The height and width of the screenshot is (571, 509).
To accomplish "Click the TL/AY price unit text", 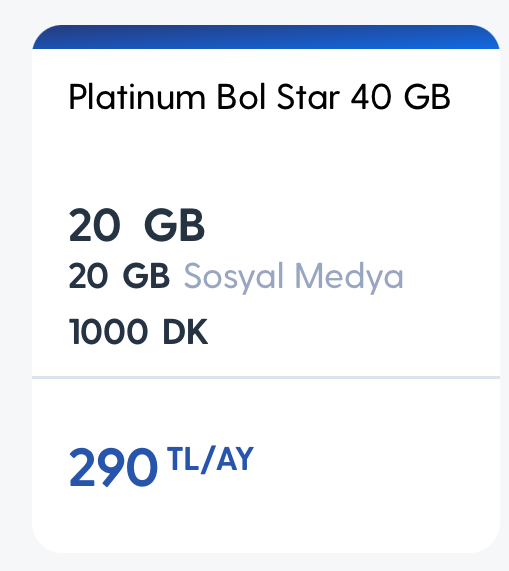I will [x=210, y=460].
